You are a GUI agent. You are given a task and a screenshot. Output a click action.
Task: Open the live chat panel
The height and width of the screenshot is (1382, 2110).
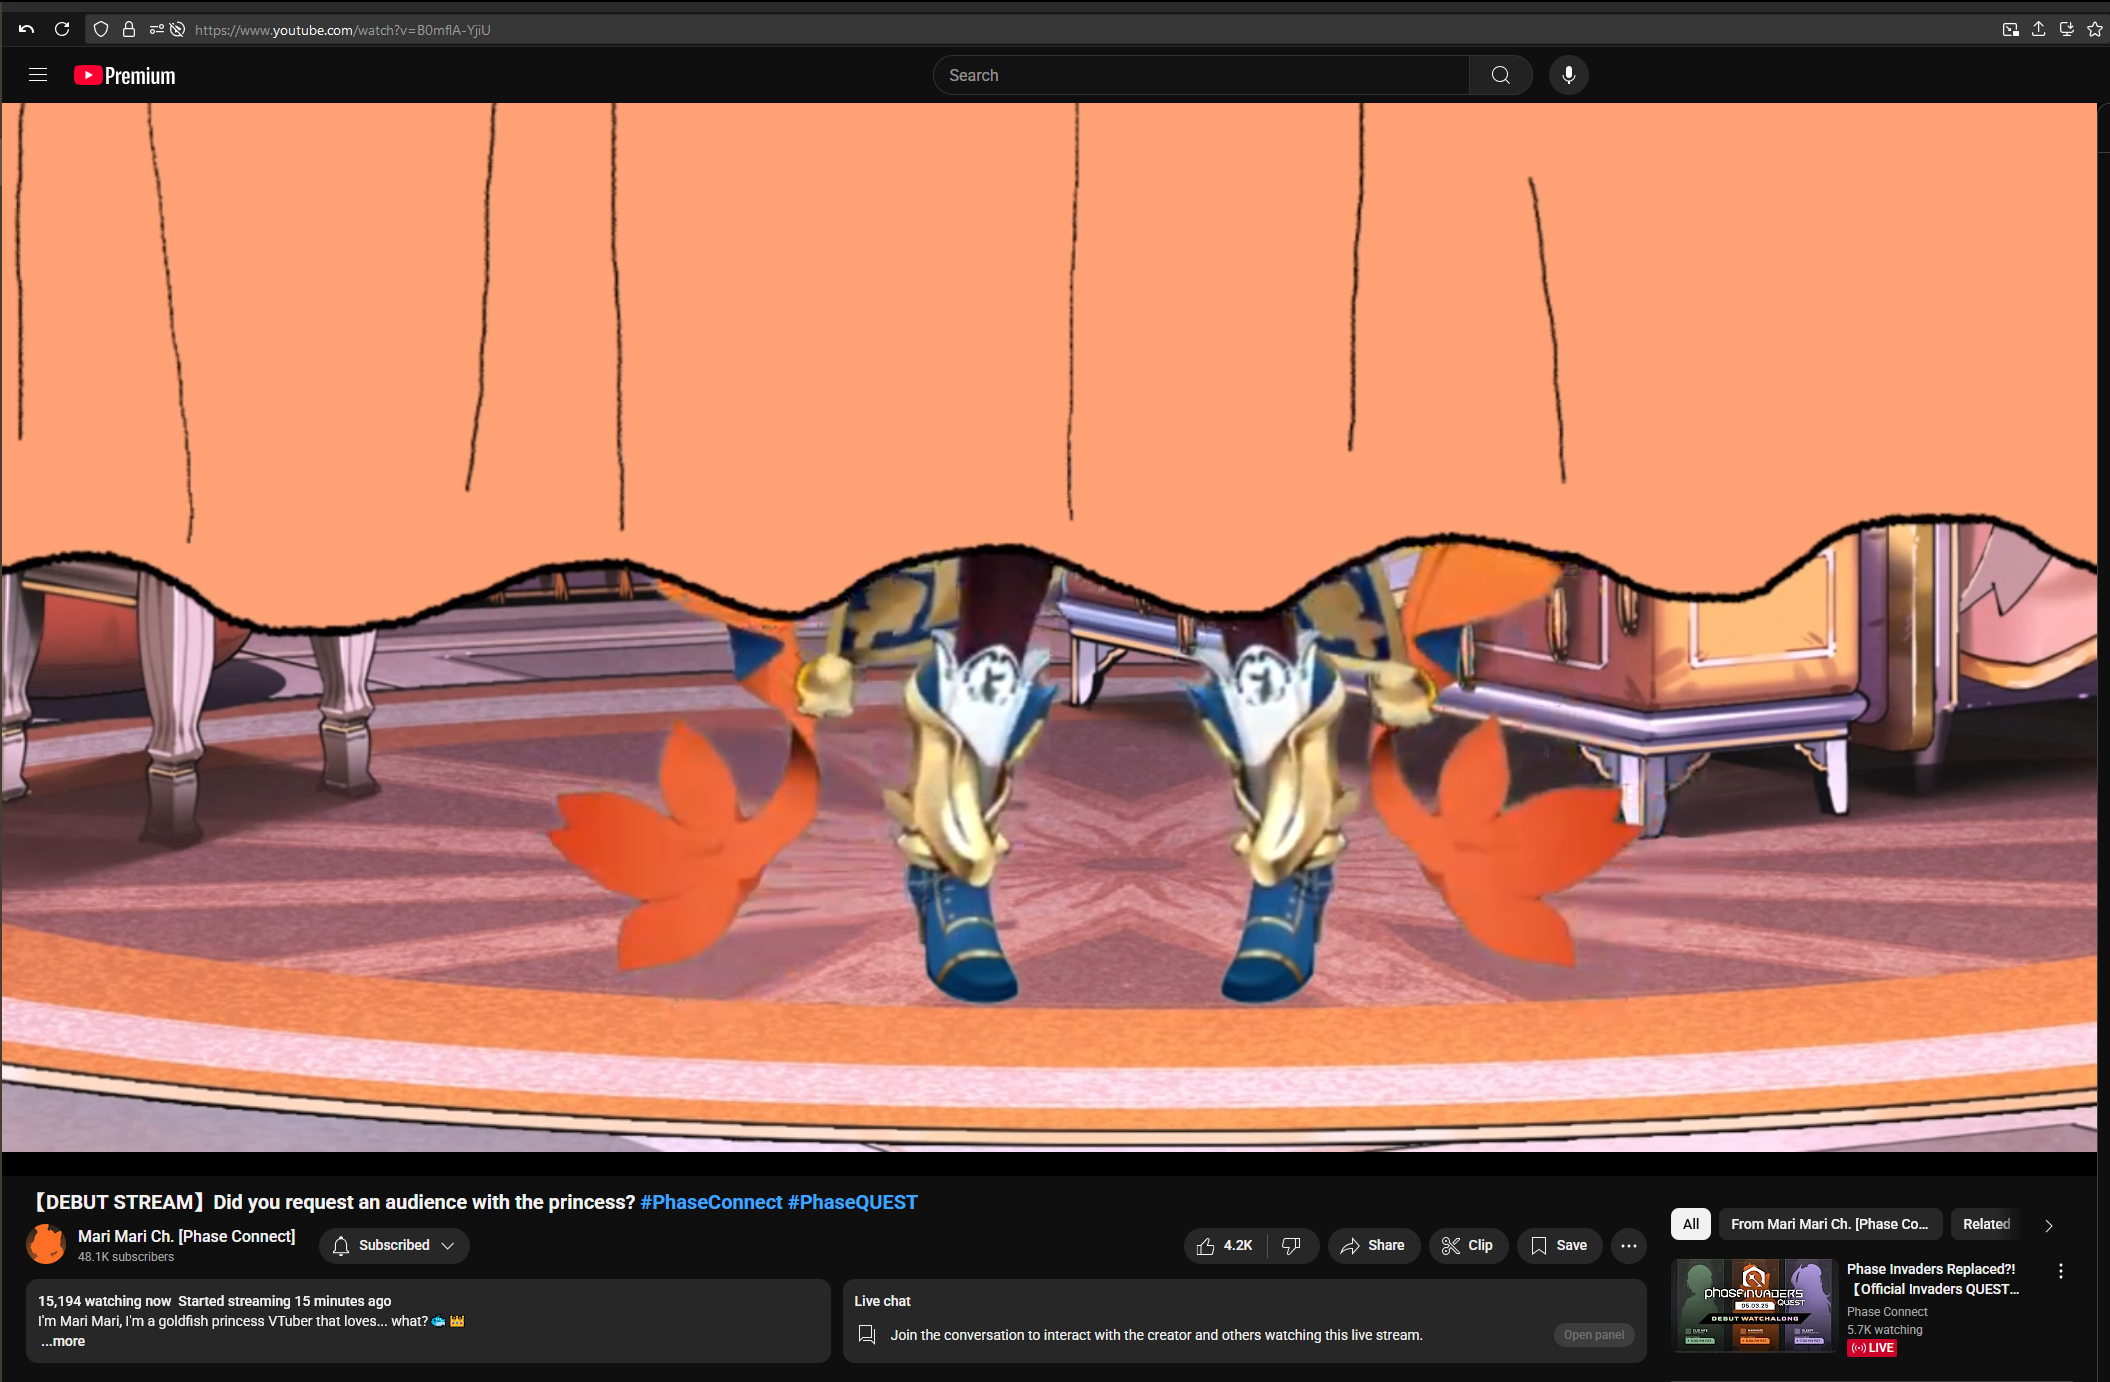point(1594,1335)
